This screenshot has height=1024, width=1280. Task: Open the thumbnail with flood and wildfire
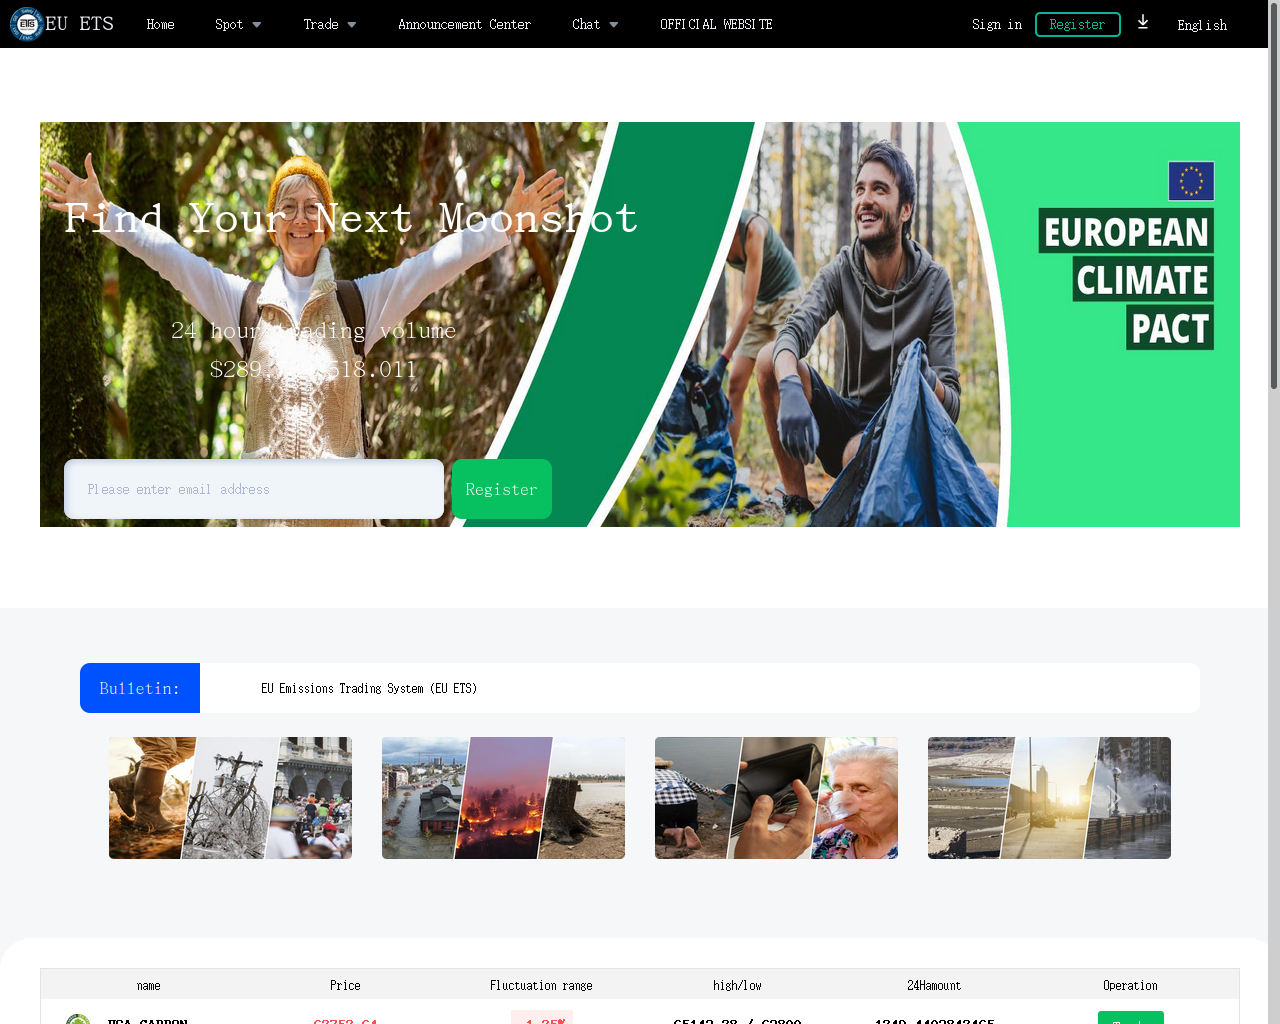point(503,798)
